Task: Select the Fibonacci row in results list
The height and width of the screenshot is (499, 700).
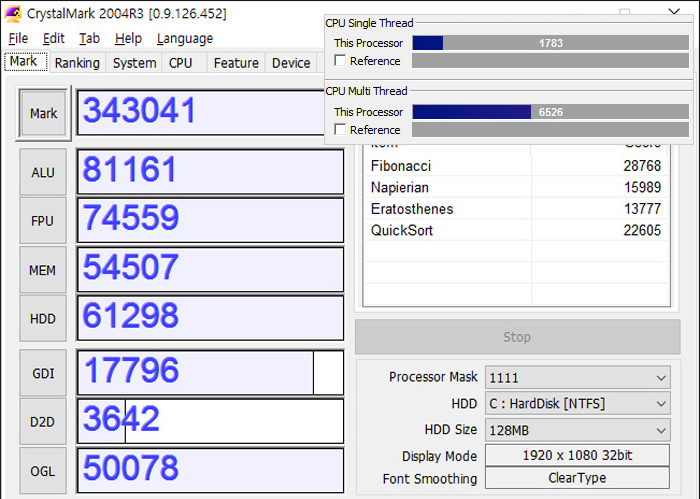Action: point(516,166)
